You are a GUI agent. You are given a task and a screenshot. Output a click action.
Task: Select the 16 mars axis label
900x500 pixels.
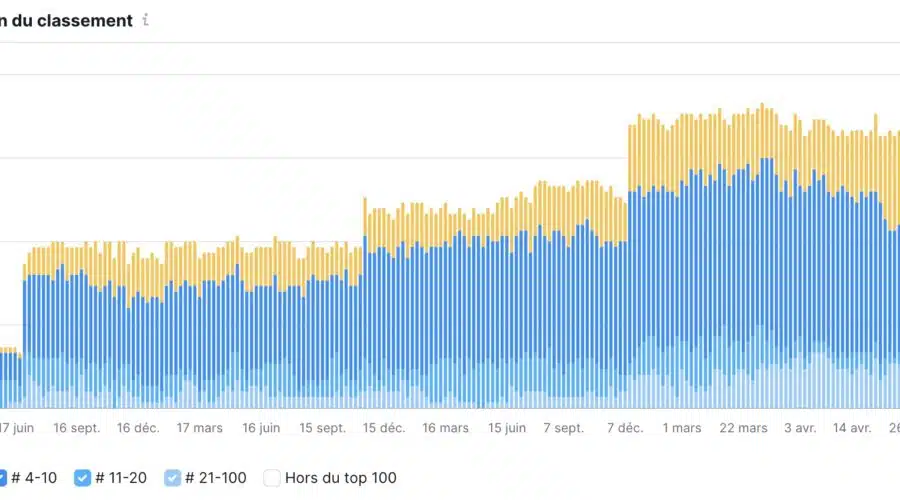(x=445, y=428)
